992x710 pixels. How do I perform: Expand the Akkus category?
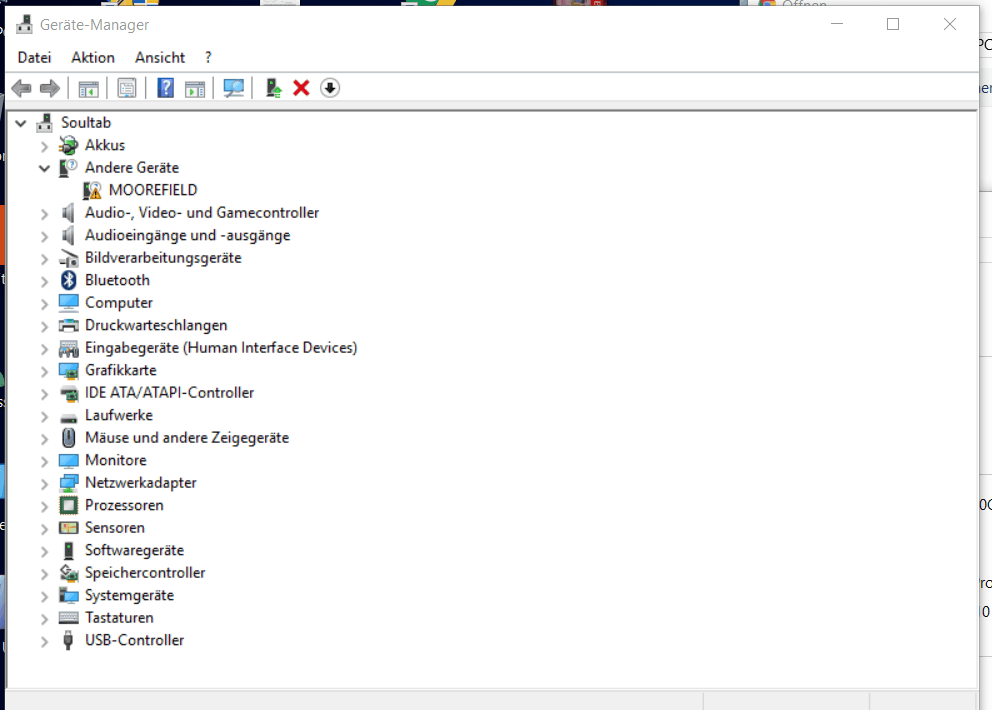point(44,146)
